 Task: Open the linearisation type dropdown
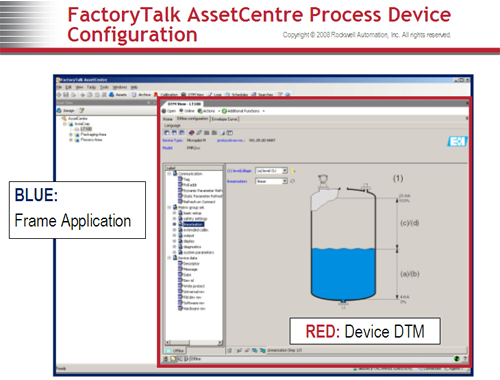coord(271,181)
